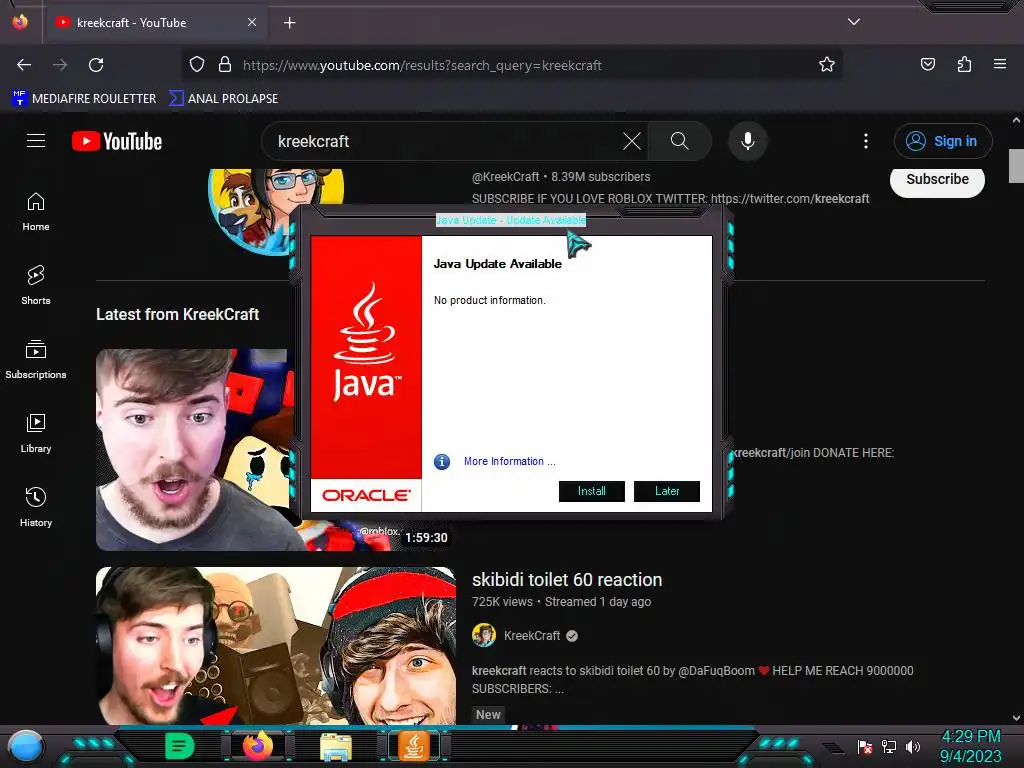Open the tracking protection shield icon
1024x768 pixels.
tap(197, 64)
